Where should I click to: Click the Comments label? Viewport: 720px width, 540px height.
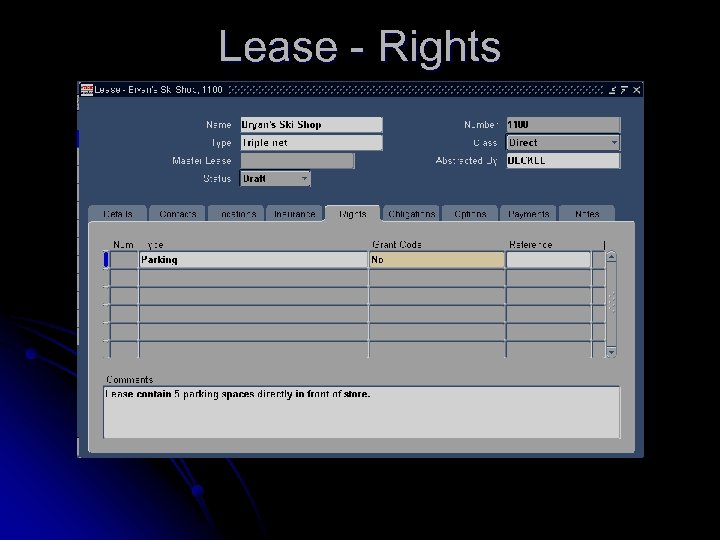point(129,380)
